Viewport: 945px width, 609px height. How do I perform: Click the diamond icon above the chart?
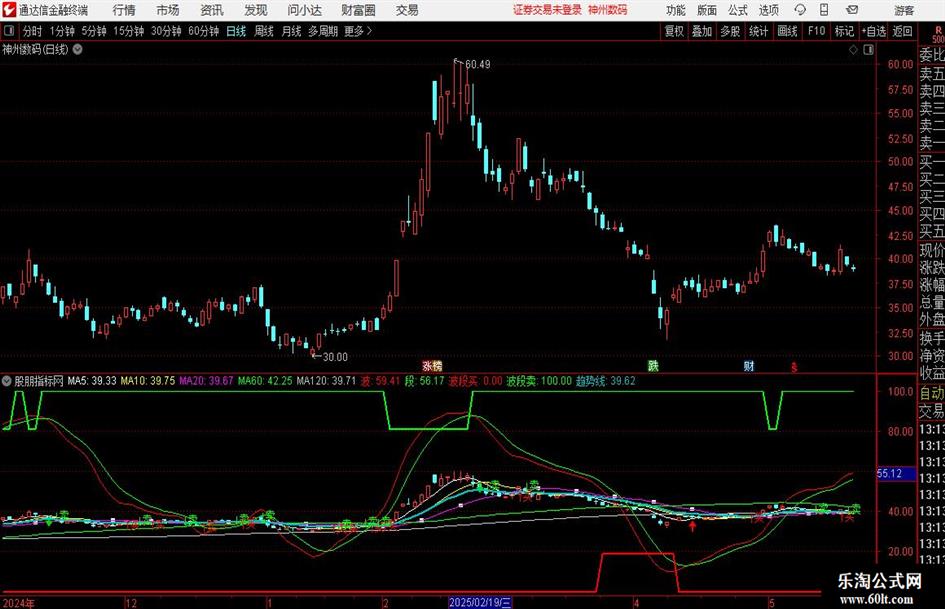pos(853,50)
